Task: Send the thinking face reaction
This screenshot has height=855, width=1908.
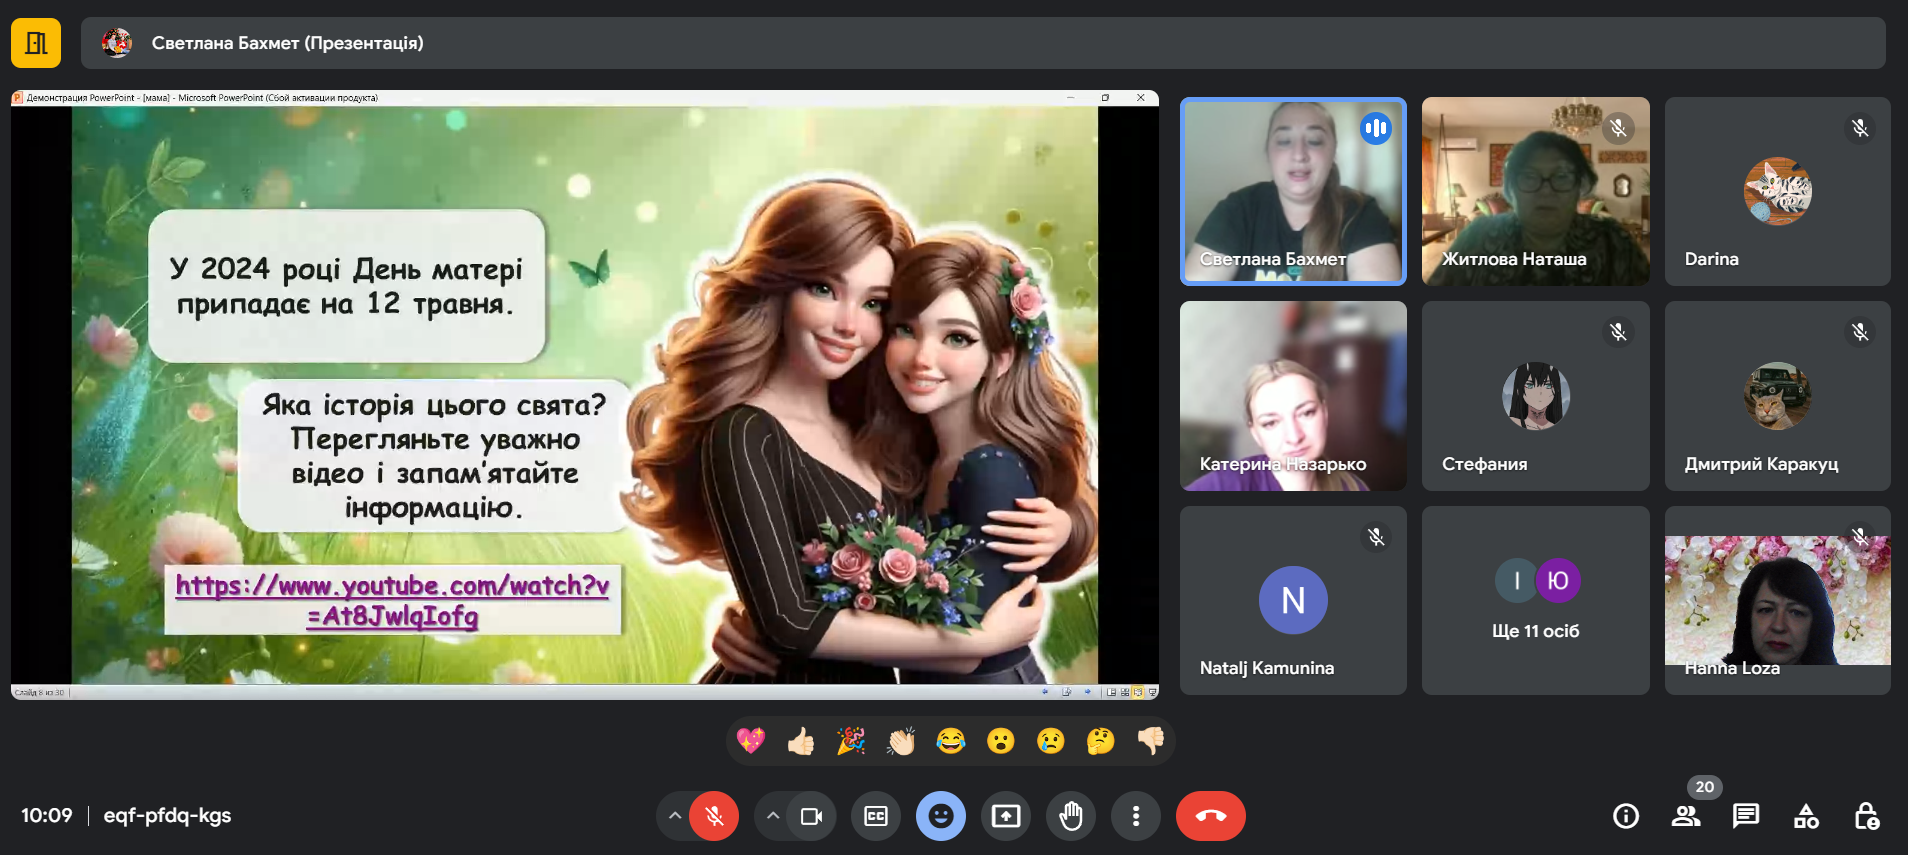Action: tap(1100, 741)
